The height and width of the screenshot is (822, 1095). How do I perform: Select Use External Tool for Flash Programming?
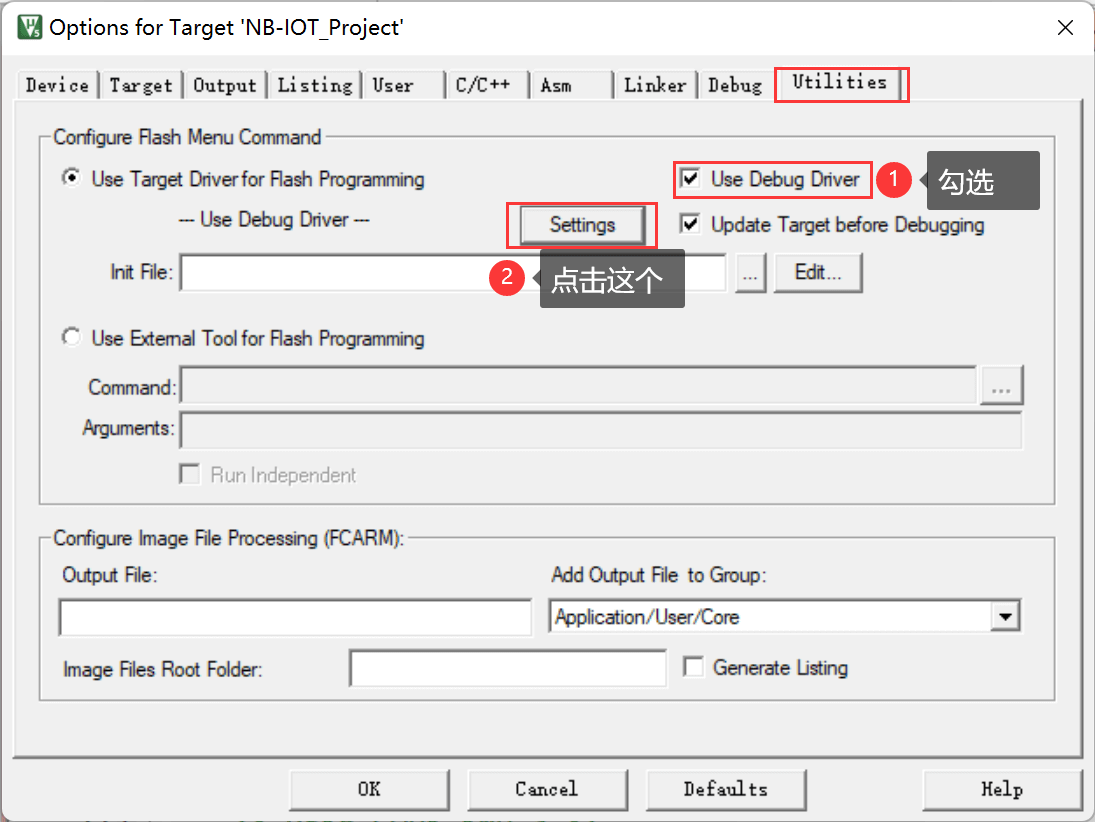tap(71, 338)
